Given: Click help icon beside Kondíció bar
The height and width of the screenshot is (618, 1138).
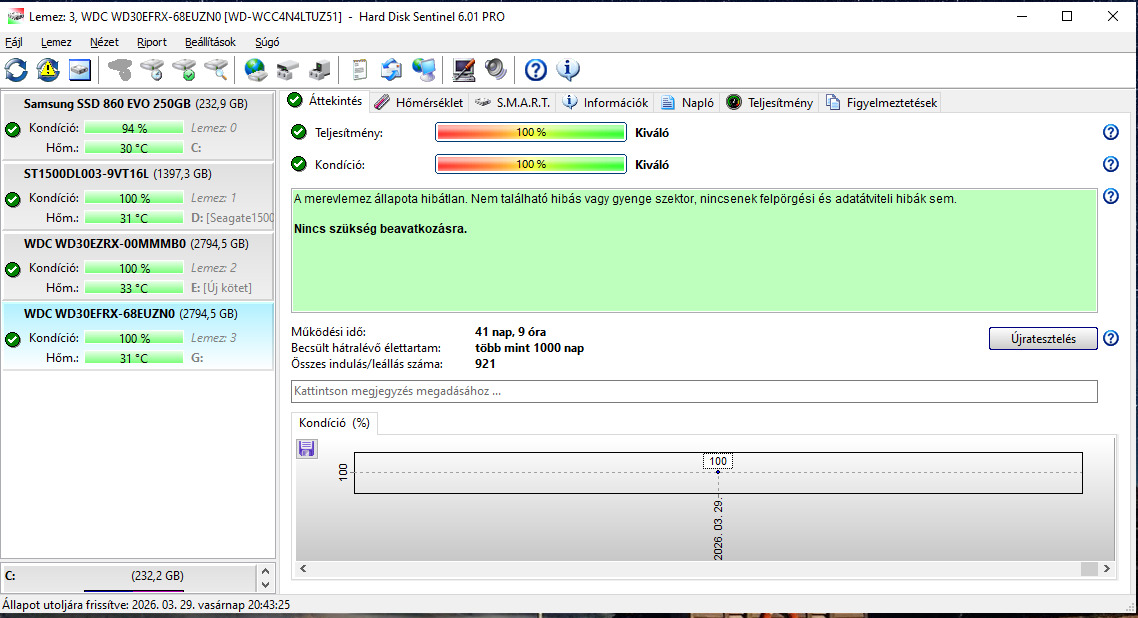Looking at the screenshot, I should pyautogui.click(x=1110, y=164).
